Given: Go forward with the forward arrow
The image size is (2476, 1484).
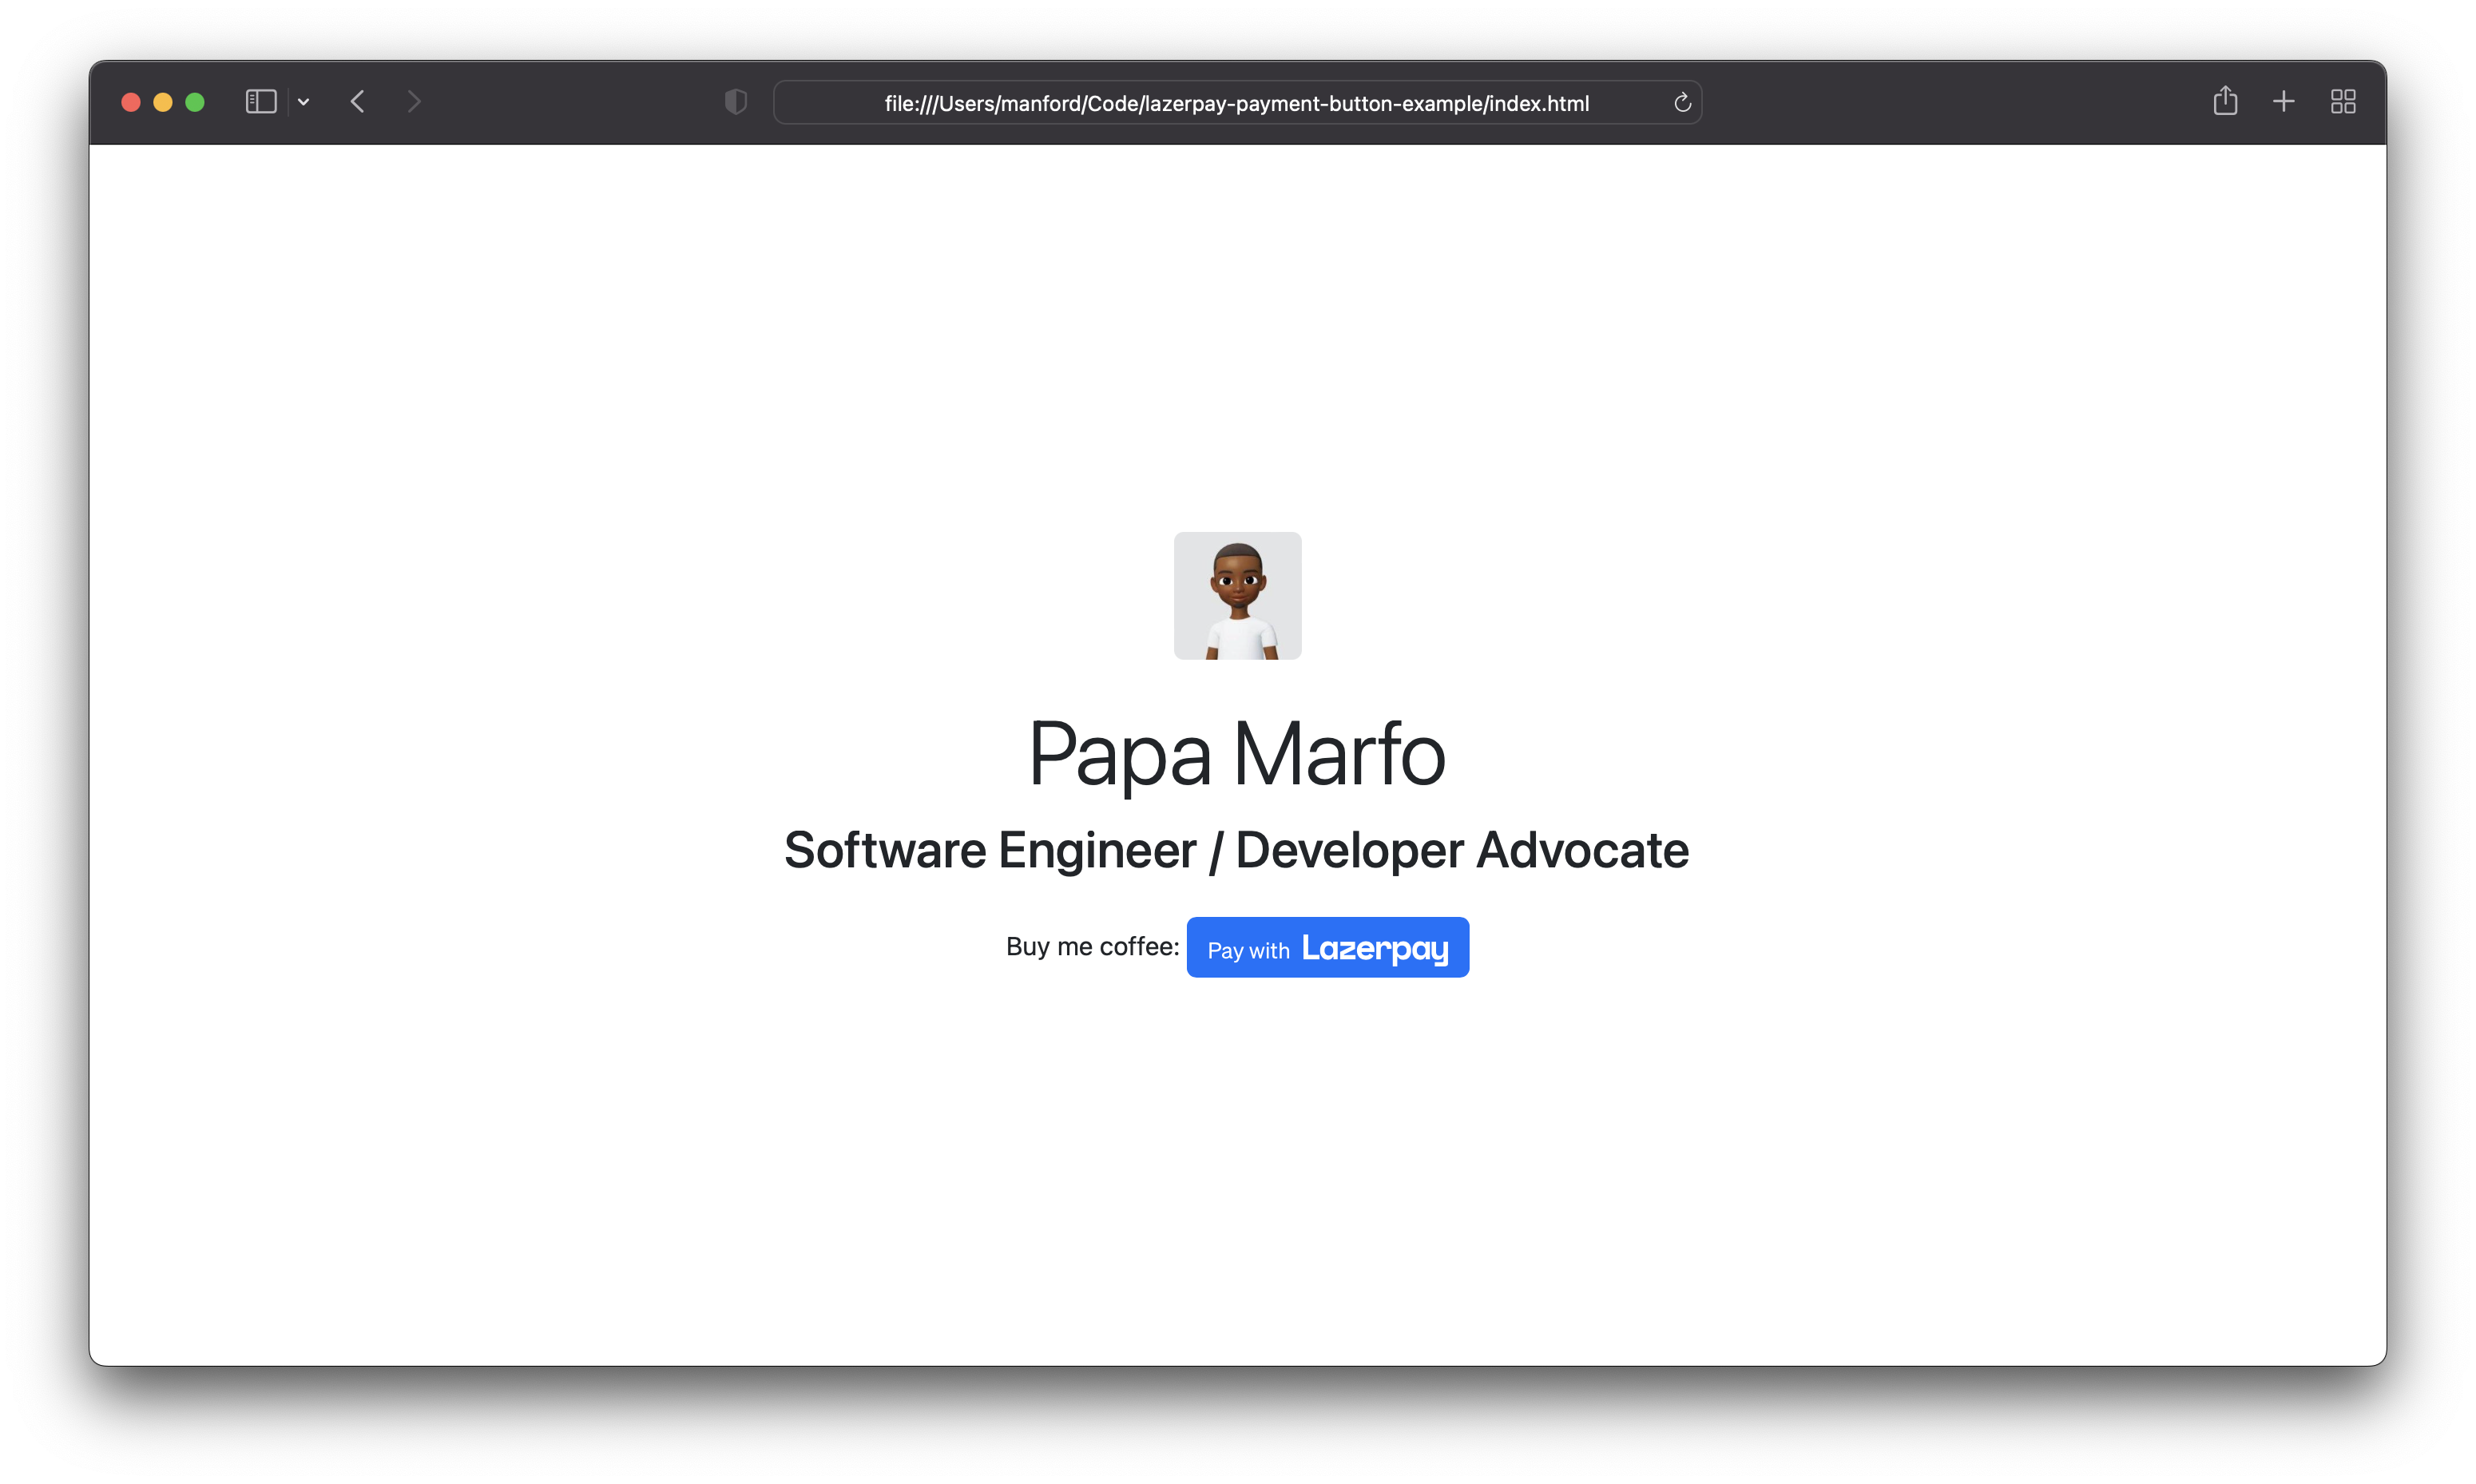Looking at the screenshot, I should (414, 102).
